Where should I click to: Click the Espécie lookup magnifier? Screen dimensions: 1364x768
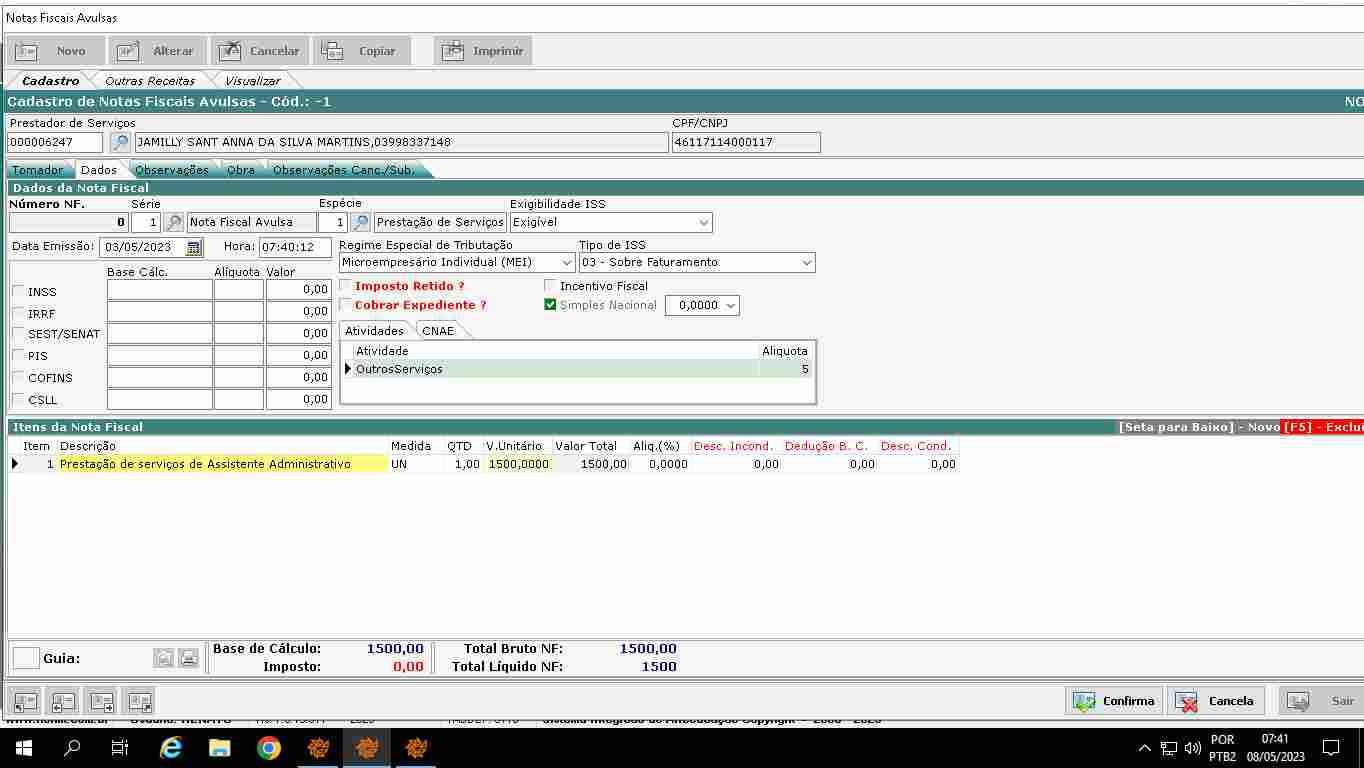click(x=360, y=222)
